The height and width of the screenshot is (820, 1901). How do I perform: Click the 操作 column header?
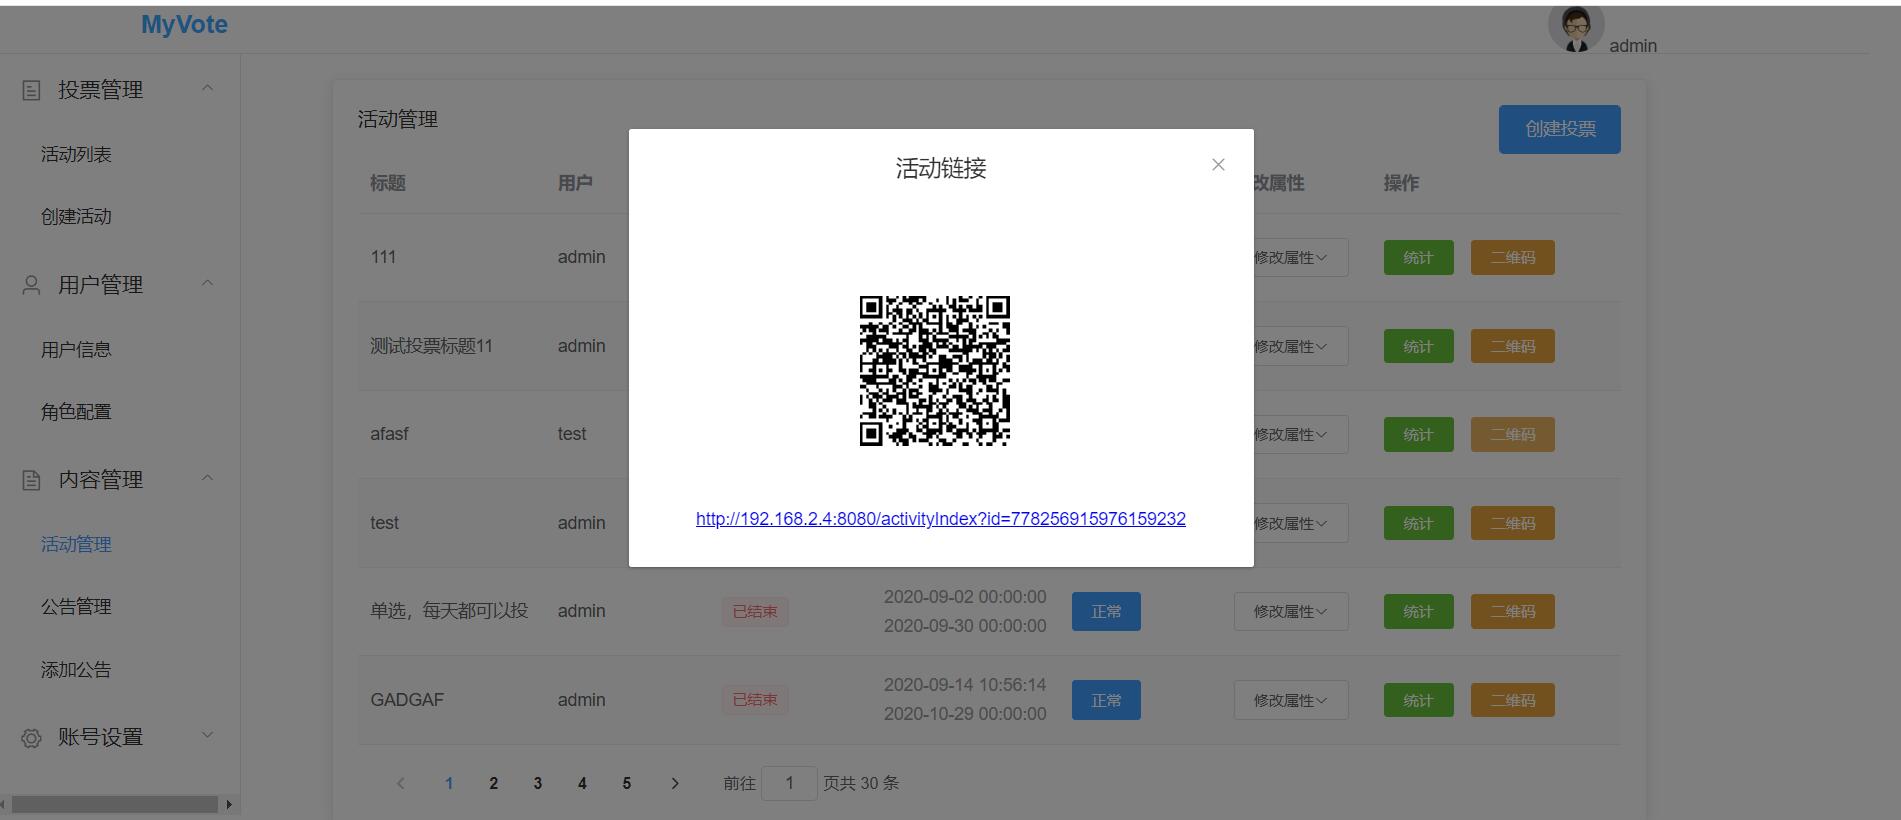click(1401, 183)
